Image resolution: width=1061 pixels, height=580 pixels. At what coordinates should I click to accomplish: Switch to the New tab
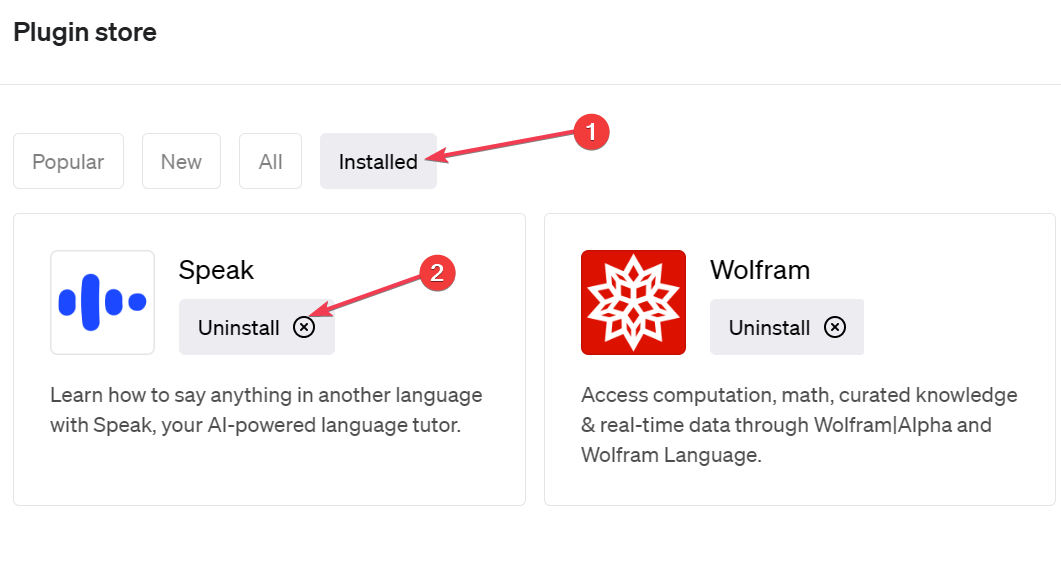pyautogui.click(x=181, y=161)
